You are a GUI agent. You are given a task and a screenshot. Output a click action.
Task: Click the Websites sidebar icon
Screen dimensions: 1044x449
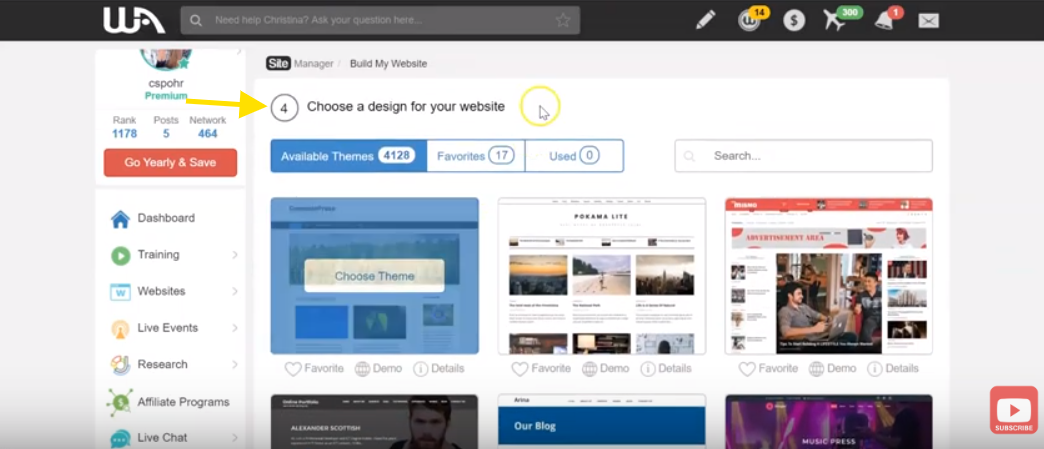121,292
